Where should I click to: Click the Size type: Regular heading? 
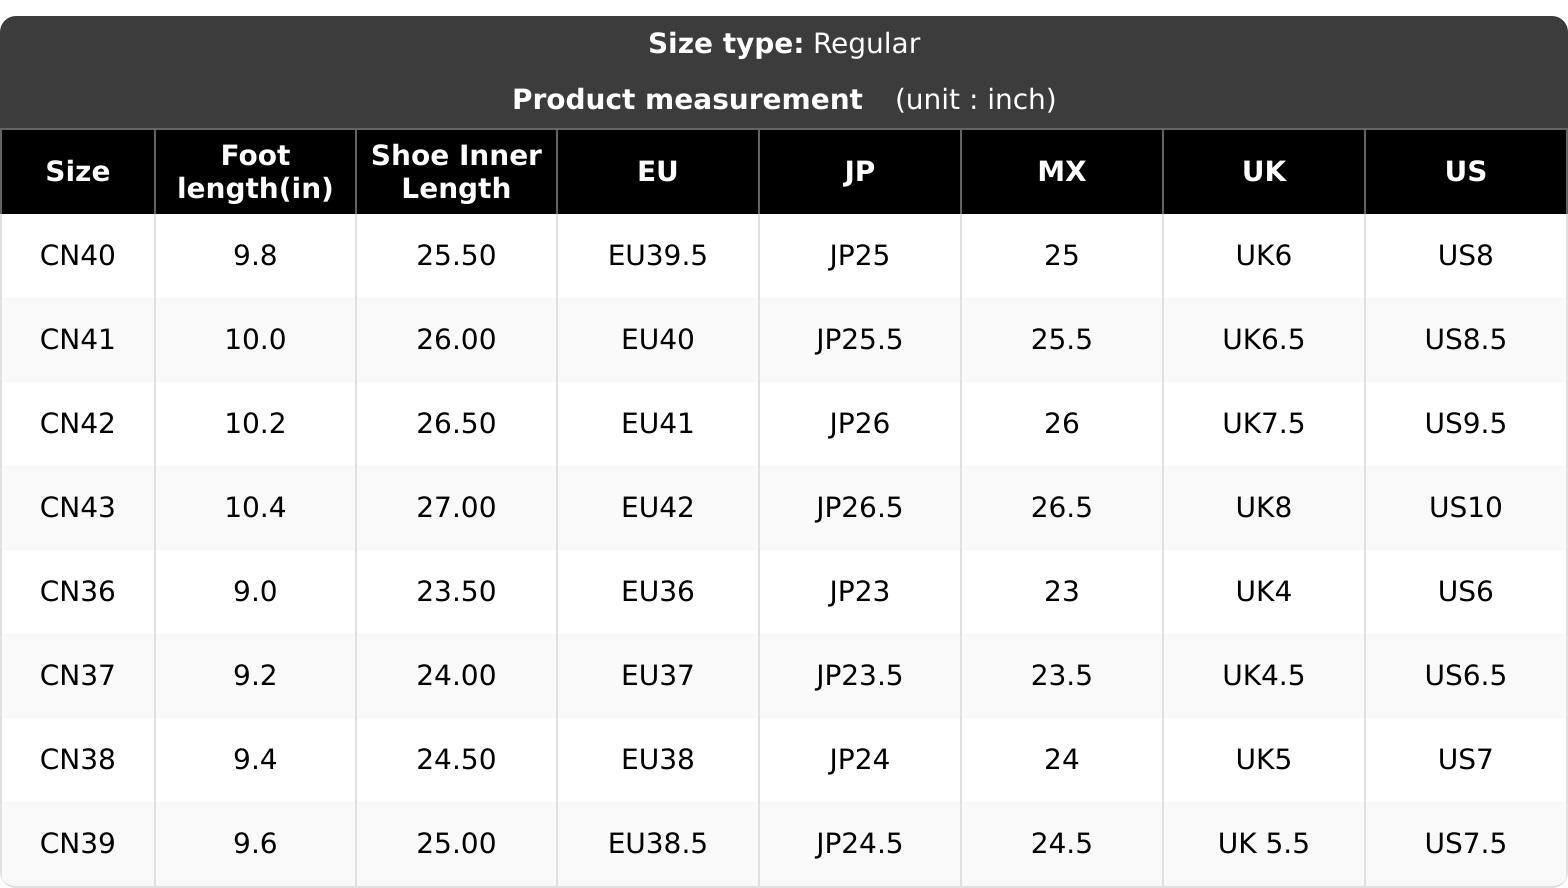pyautogui.click(x=784, y=44)
